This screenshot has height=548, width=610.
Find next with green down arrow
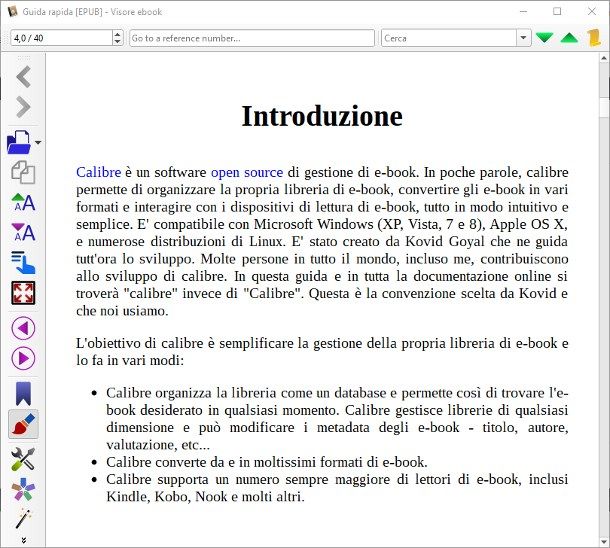[x=544, y=38]
